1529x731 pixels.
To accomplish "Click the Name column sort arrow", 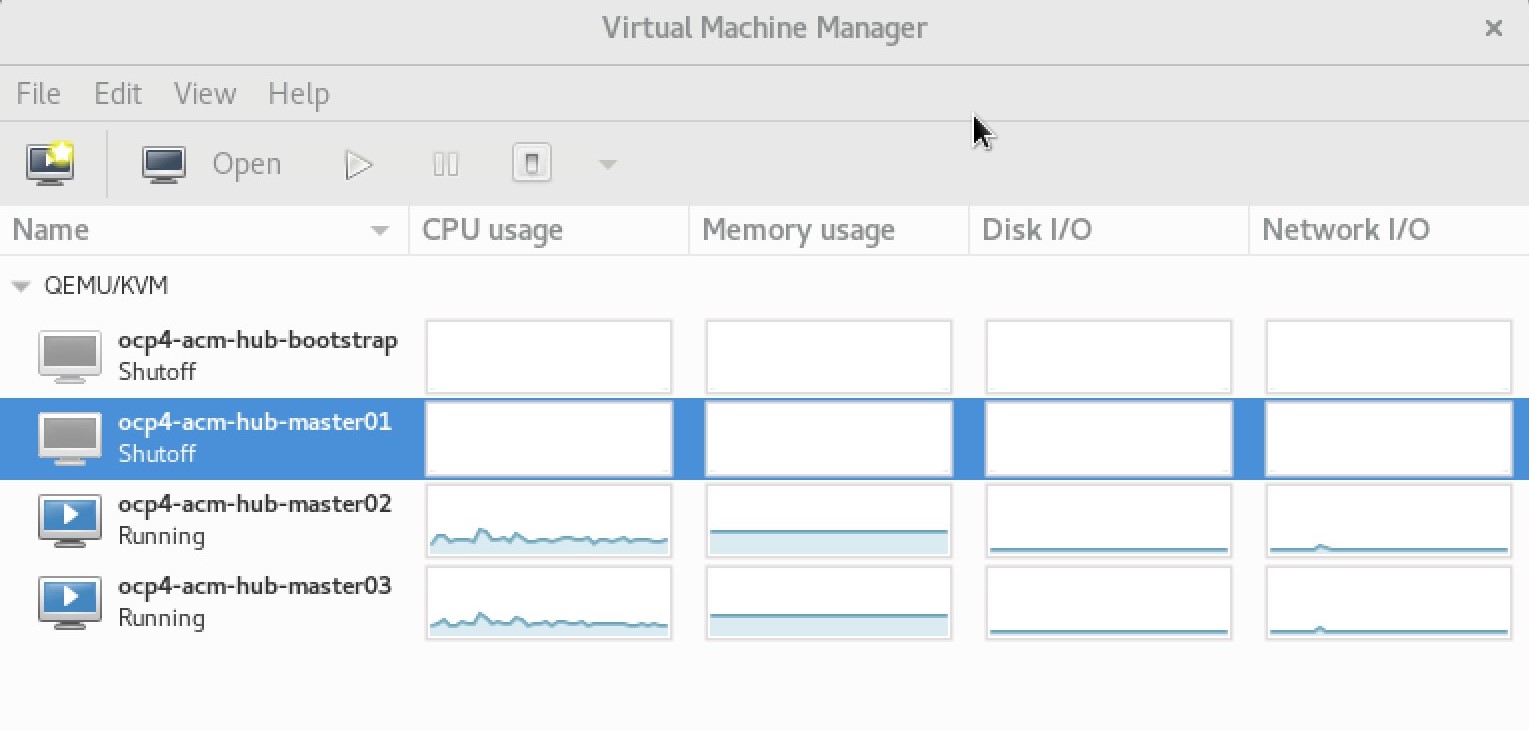I will 379,231.
